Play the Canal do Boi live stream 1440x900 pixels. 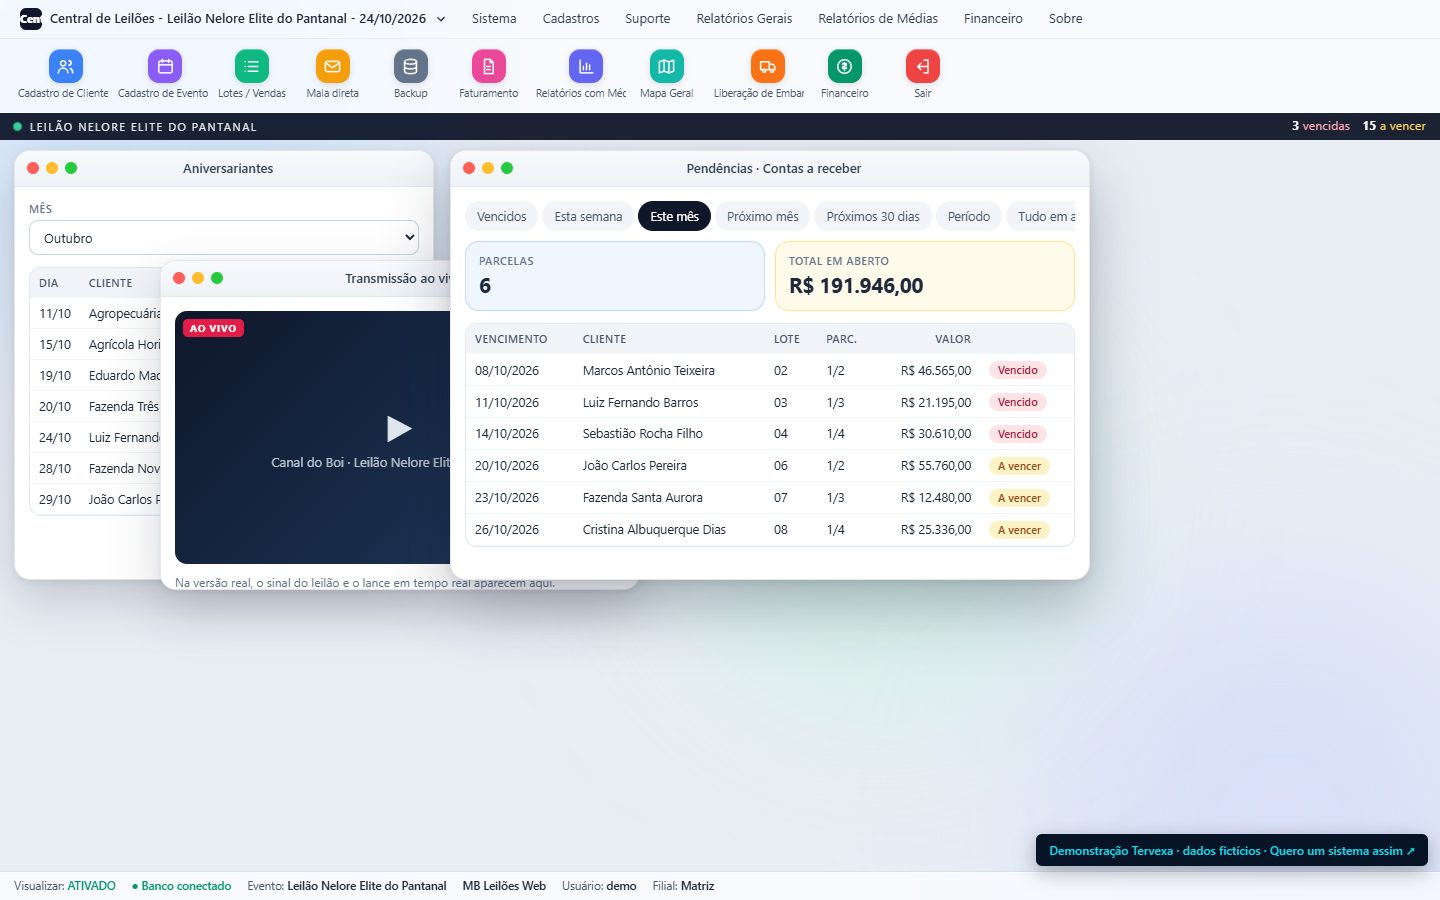[399, 429]
